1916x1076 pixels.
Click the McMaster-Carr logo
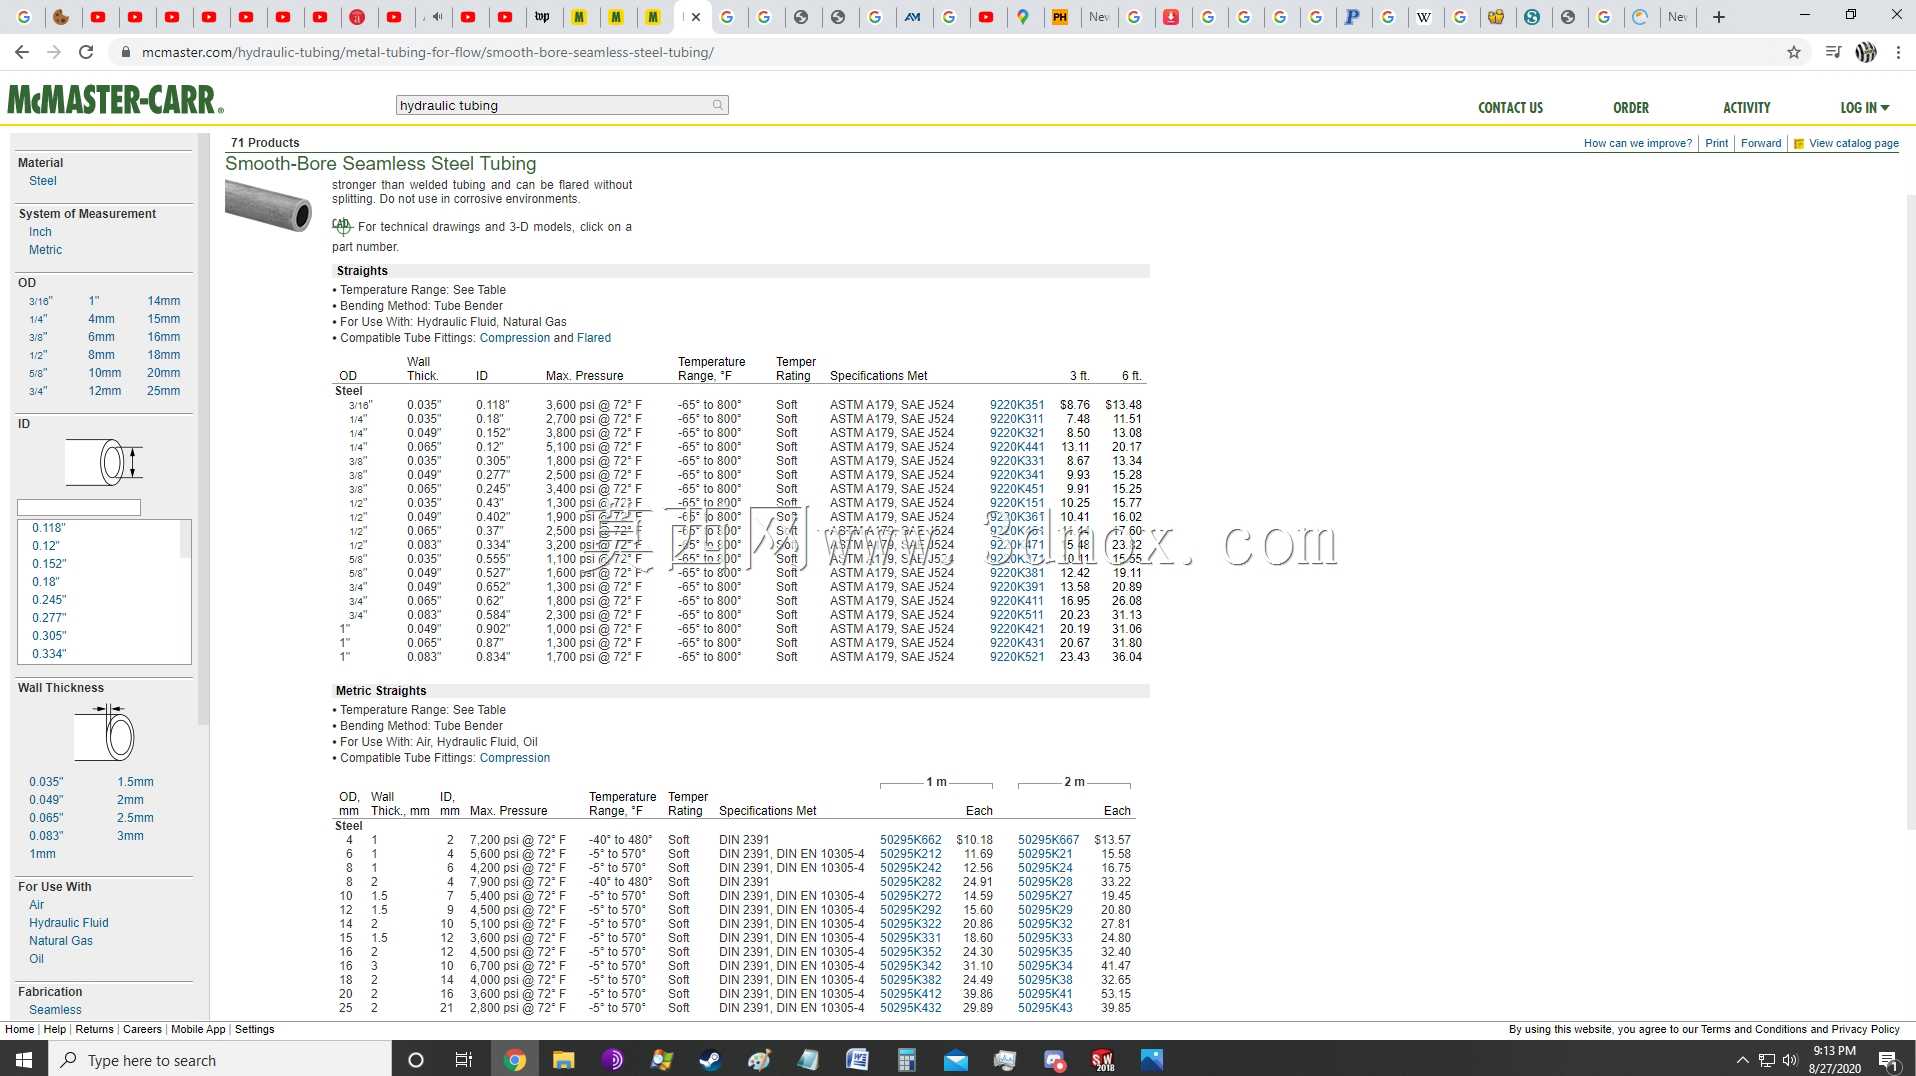point(115,100)
